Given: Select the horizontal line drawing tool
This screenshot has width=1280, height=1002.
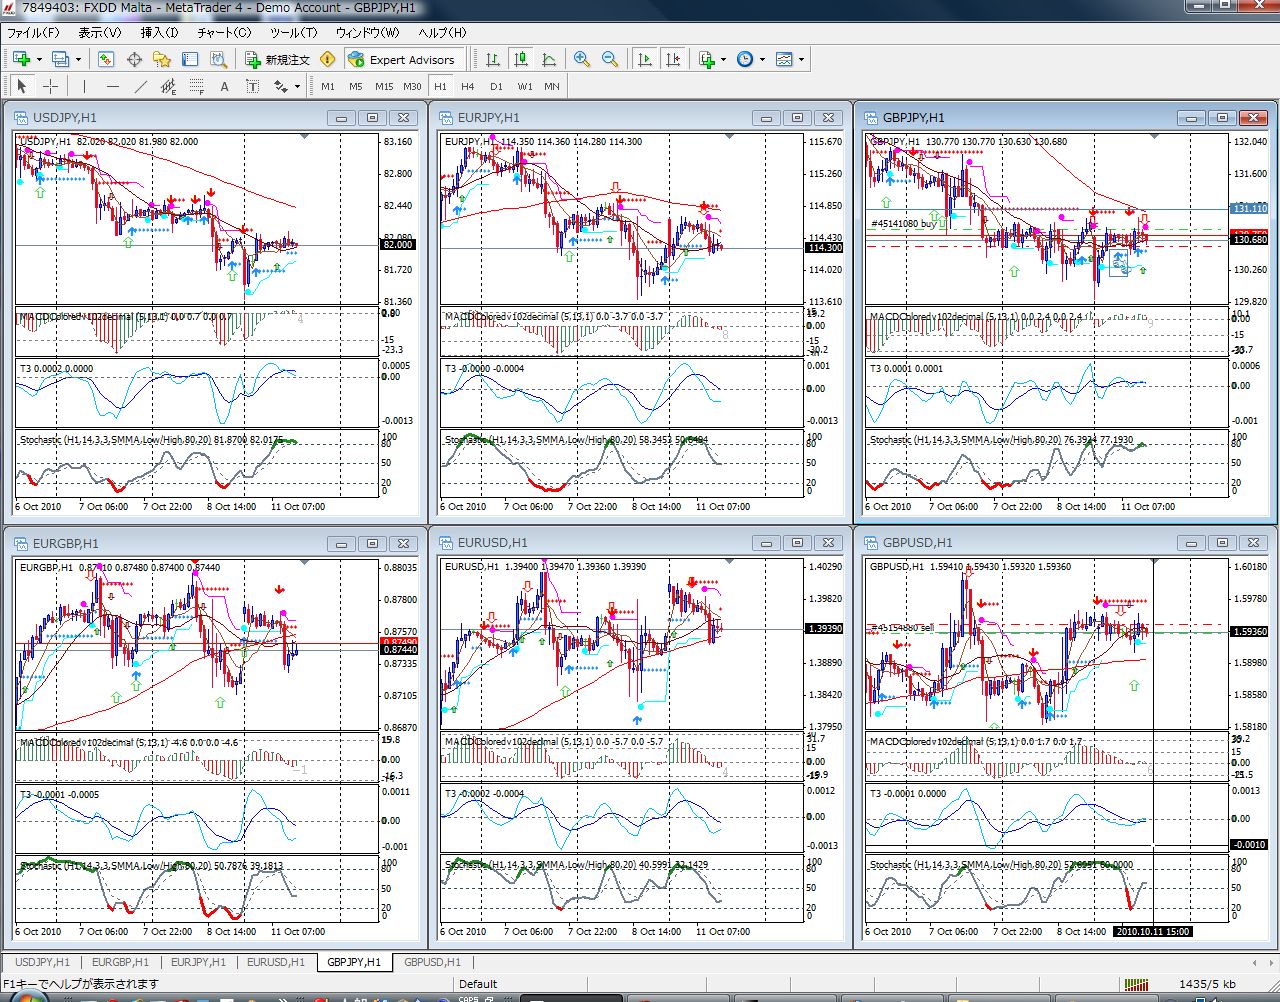Looking at the screenshot, I should 113,86.
